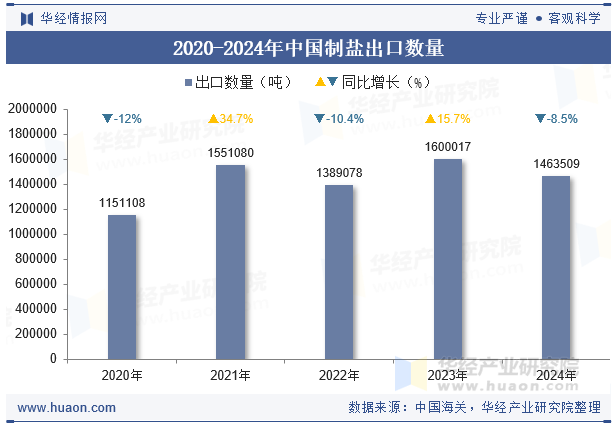This screenshot has width=615, height=427.
Task: Click the 出口数量 legend square marker
Action: click(x=188, y=83)
